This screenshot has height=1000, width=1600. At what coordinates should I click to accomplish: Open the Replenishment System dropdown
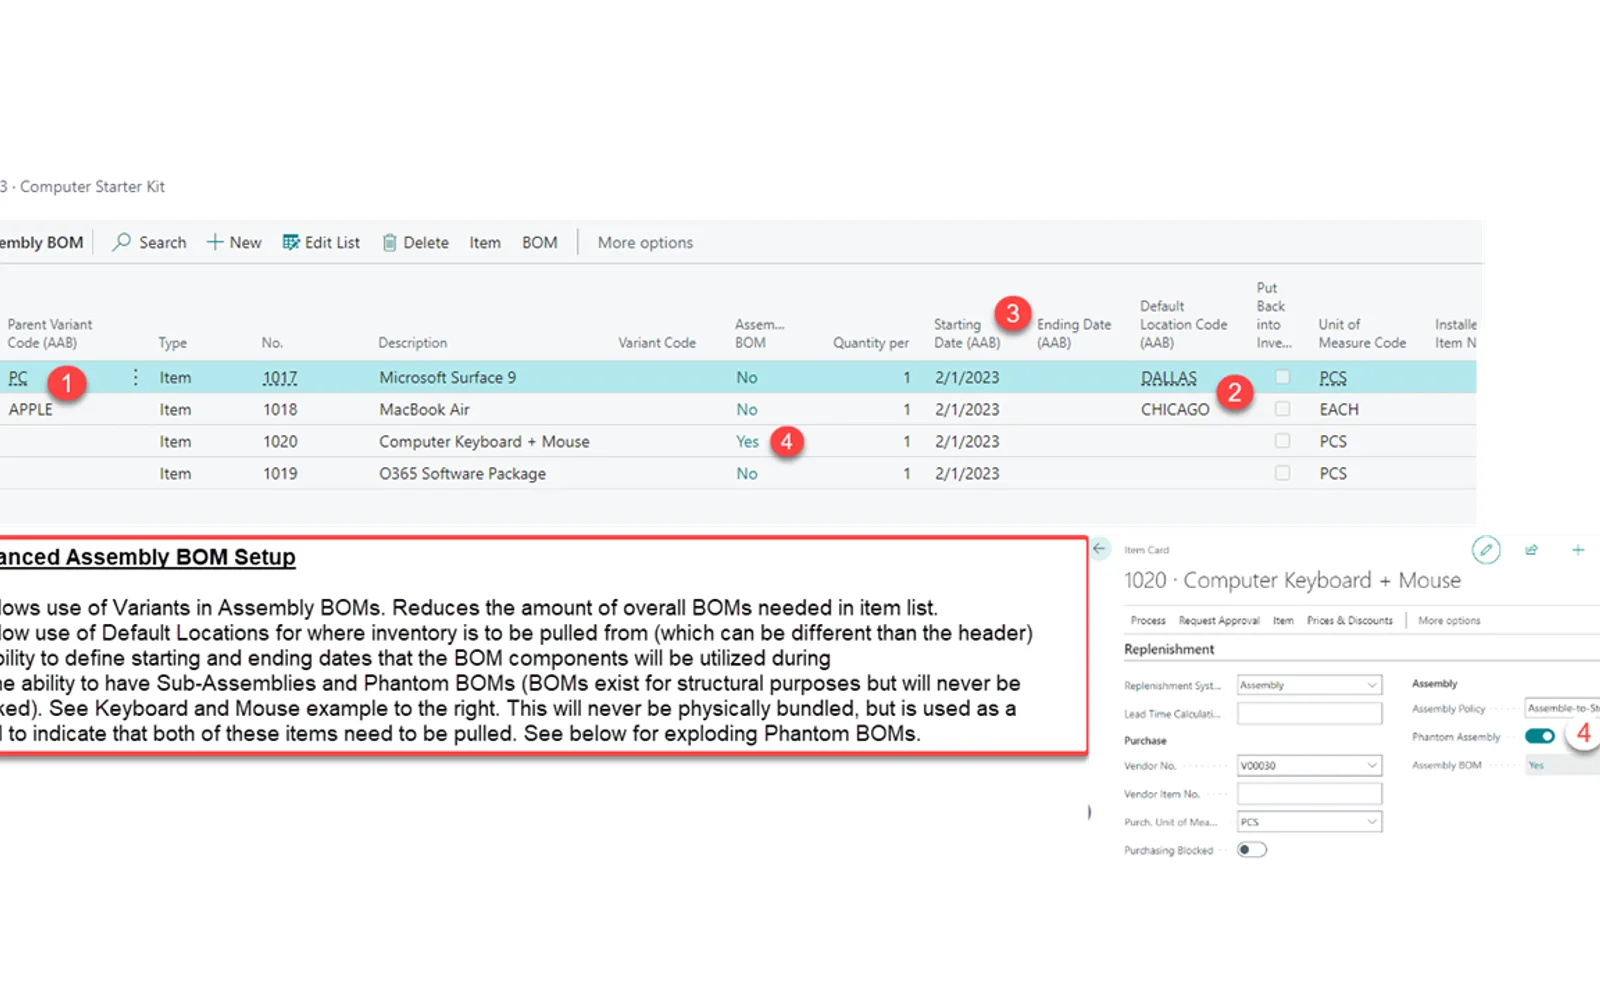(1309, 685)
